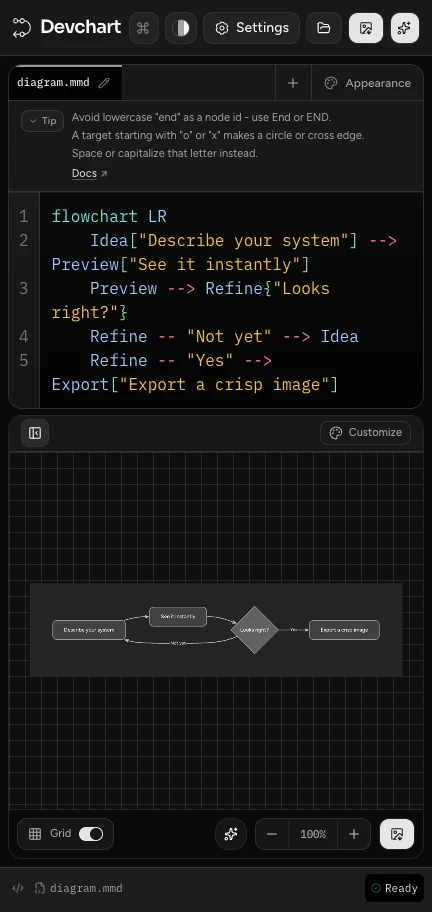432x912 pixels.
Task: Add a new diagram tab
Action: 293,83
